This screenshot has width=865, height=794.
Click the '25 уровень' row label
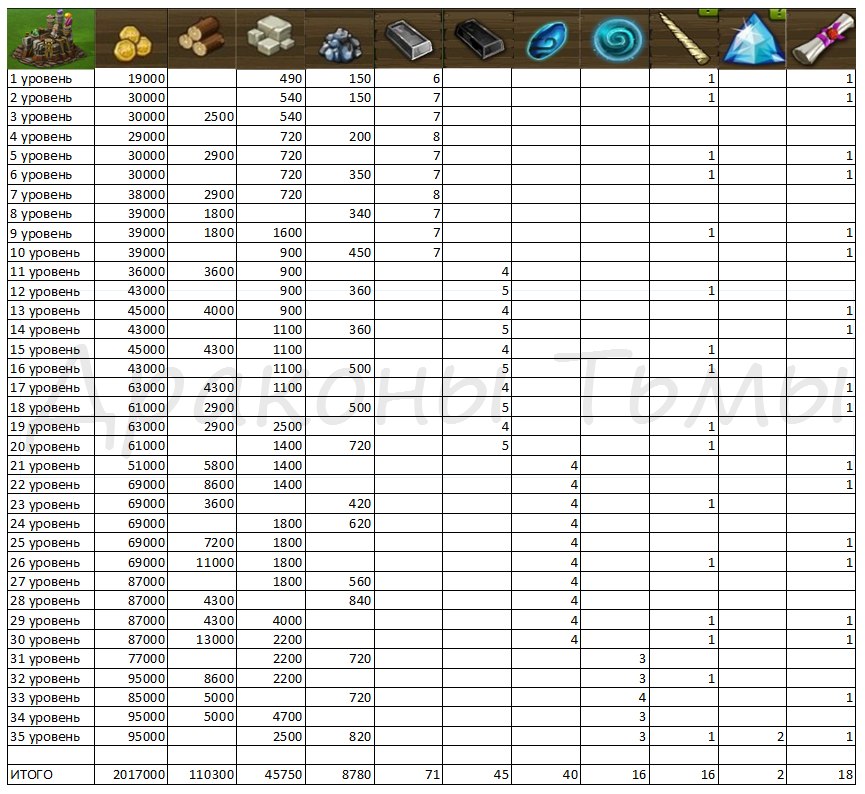45,543
